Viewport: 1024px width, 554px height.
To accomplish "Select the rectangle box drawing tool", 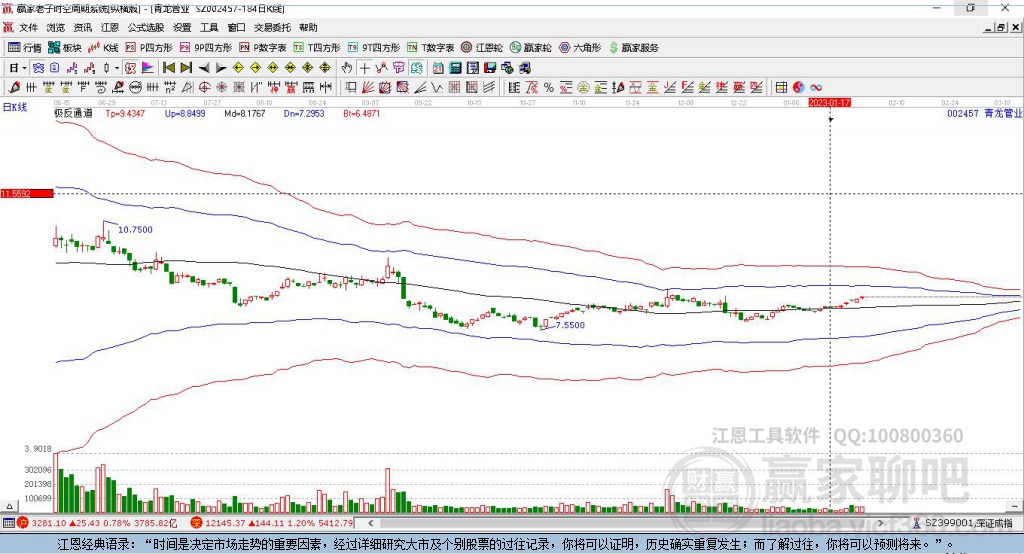I will (351, 87).
